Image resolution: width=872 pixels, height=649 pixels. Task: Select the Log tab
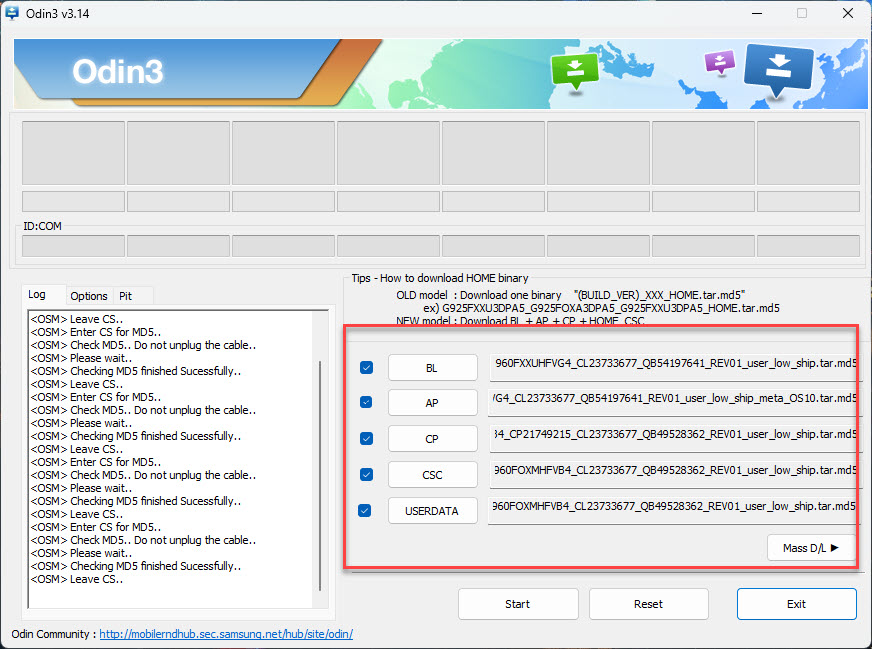click(x=37, y=295)
